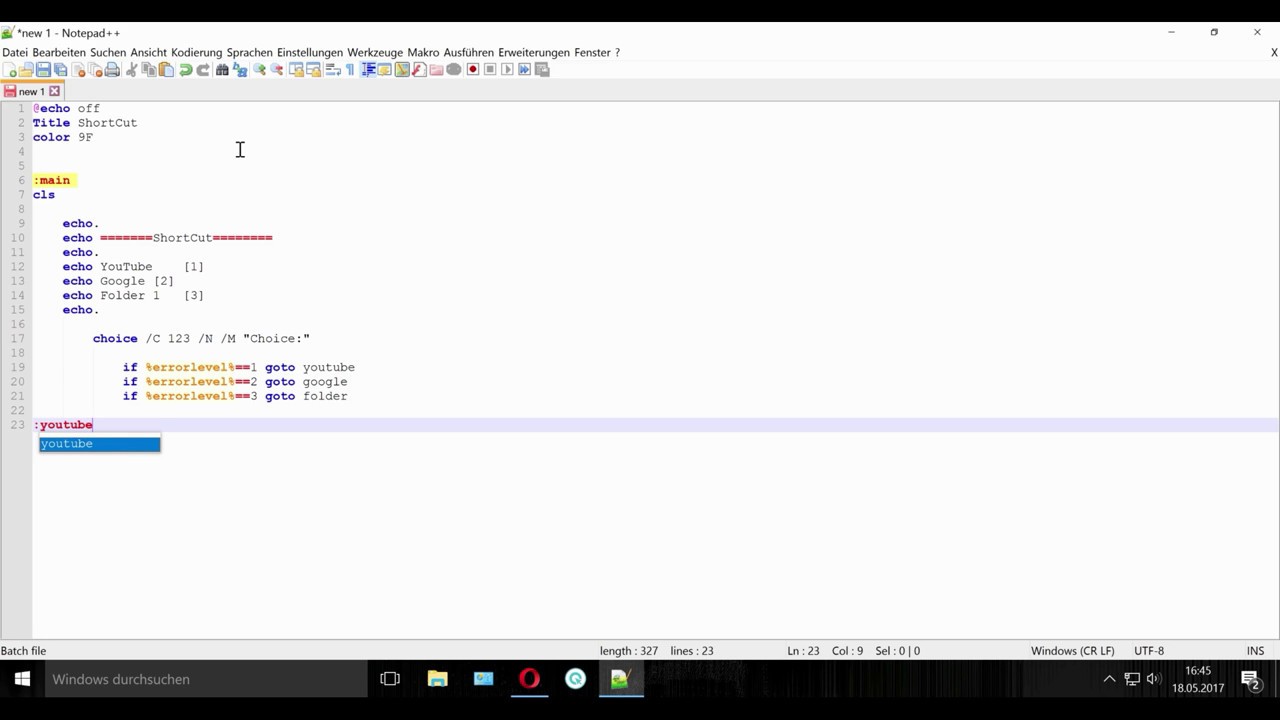Open File Explorer from the taskbar
The image size is (1280, 720).
(x=437, y=679)
